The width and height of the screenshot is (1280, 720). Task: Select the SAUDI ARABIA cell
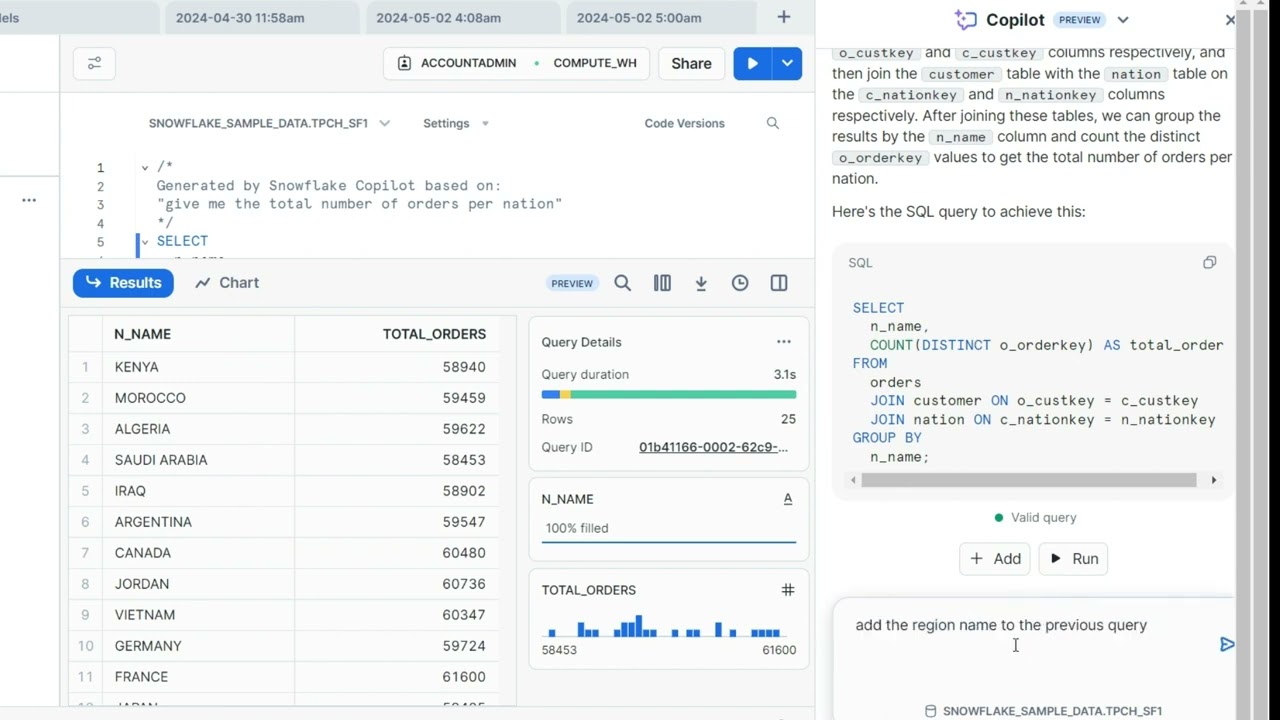tap(198, 460)
